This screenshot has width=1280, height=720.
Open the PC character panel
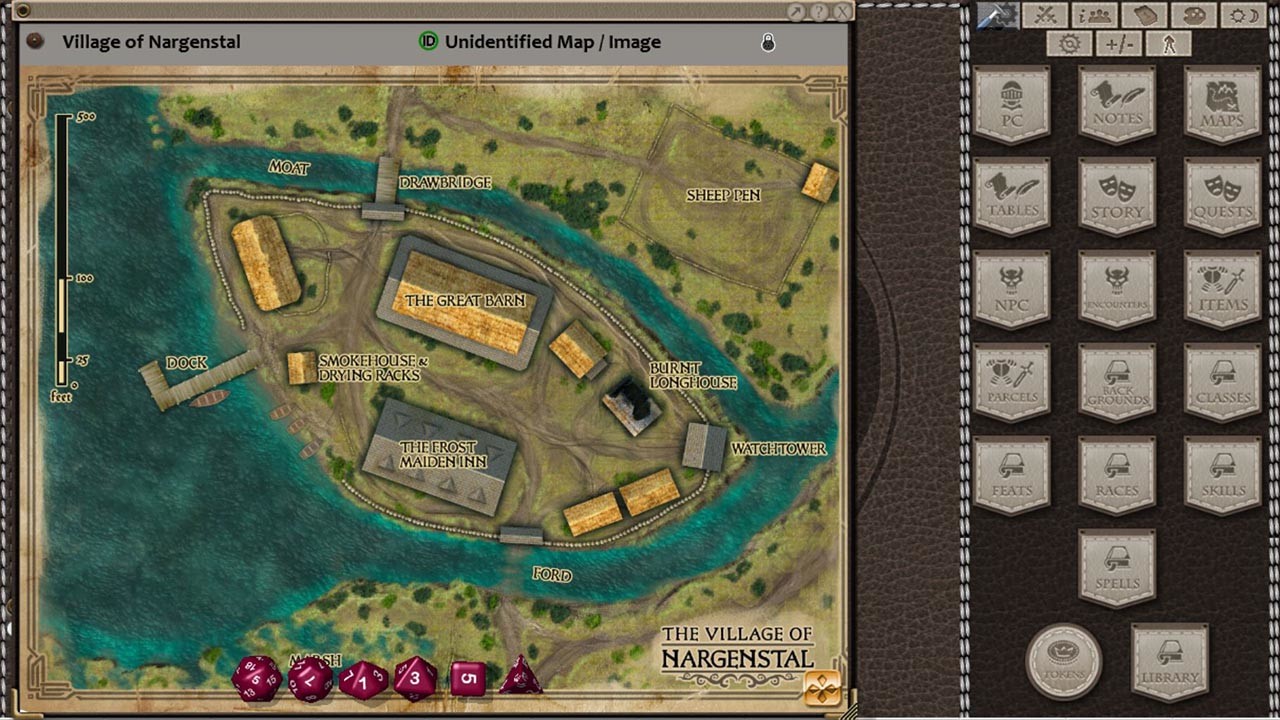1013,105
